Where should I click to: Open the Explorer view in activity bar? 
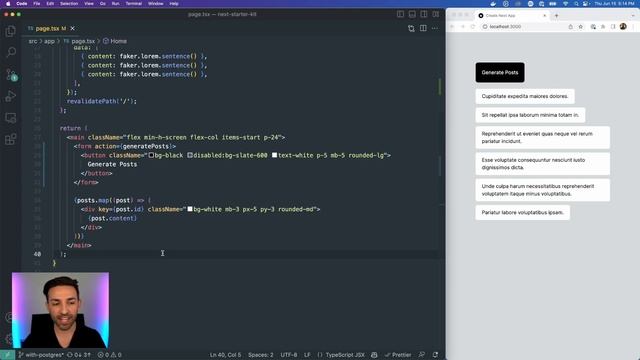[11, 31]
